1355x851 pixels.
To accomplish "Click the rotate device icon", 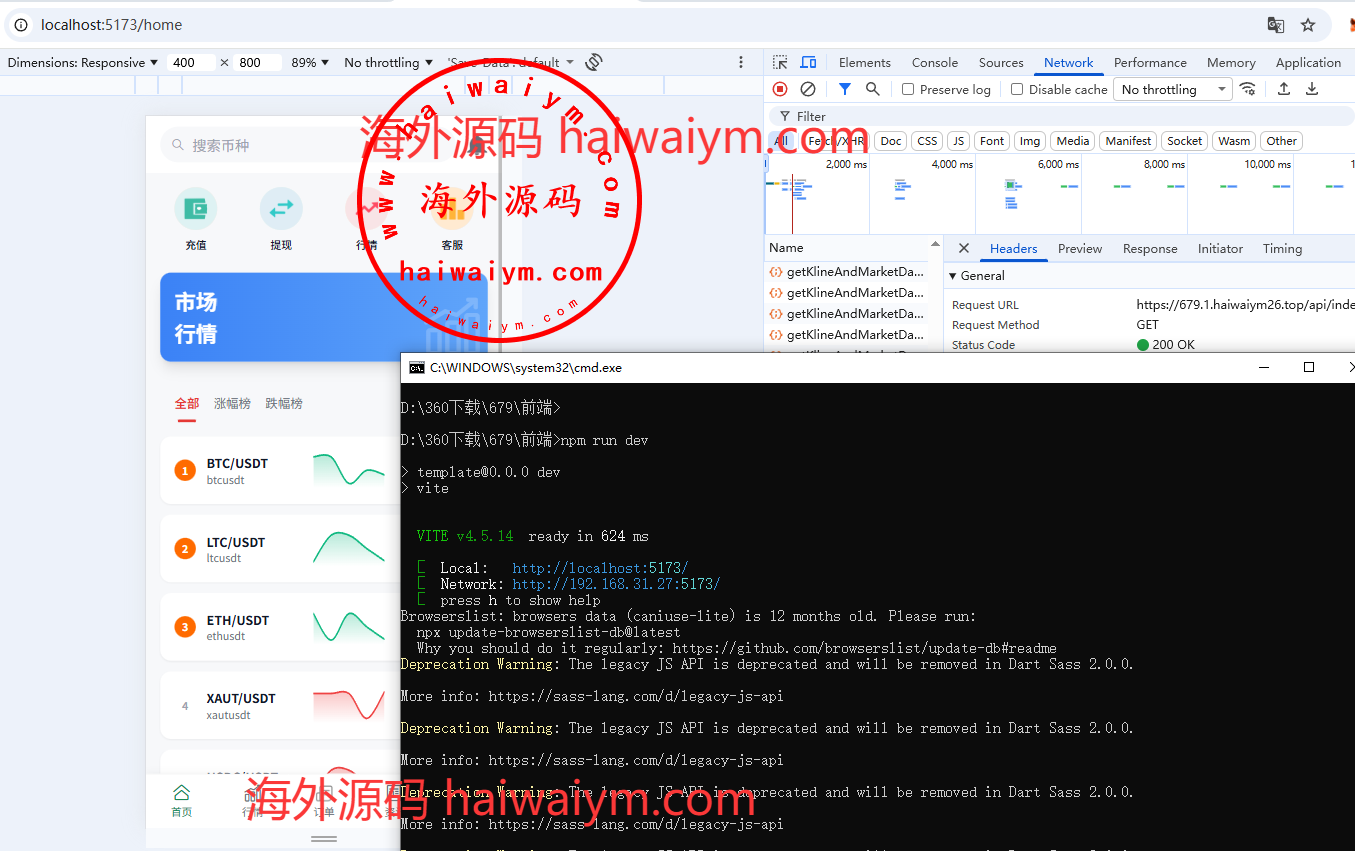I will (x=594, y=62).
